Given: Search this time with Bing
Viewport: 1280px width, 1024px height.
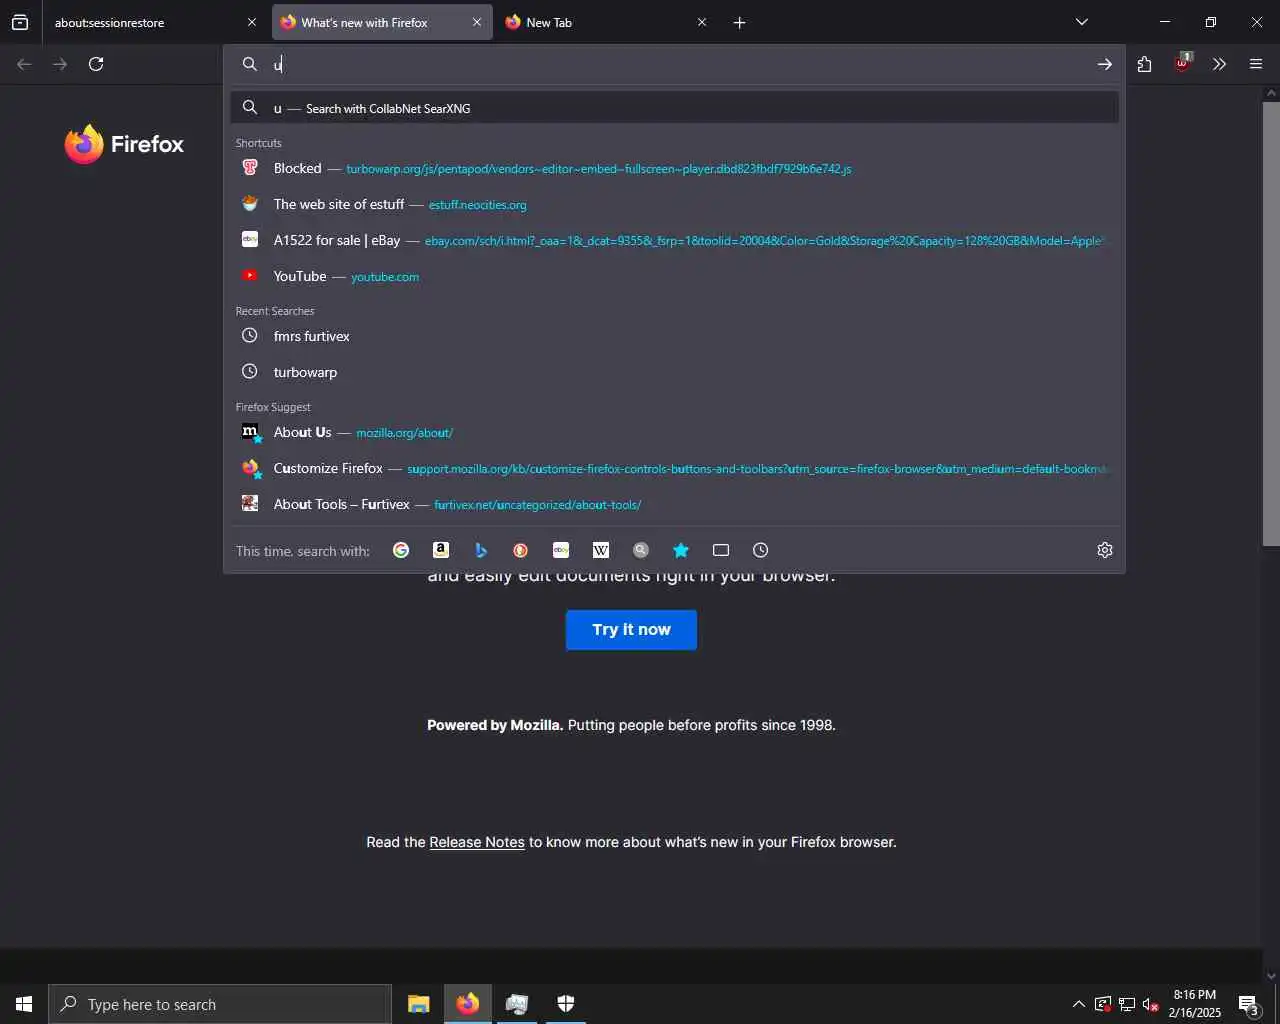Looking at the screenshot, I should tap(481, 550).
